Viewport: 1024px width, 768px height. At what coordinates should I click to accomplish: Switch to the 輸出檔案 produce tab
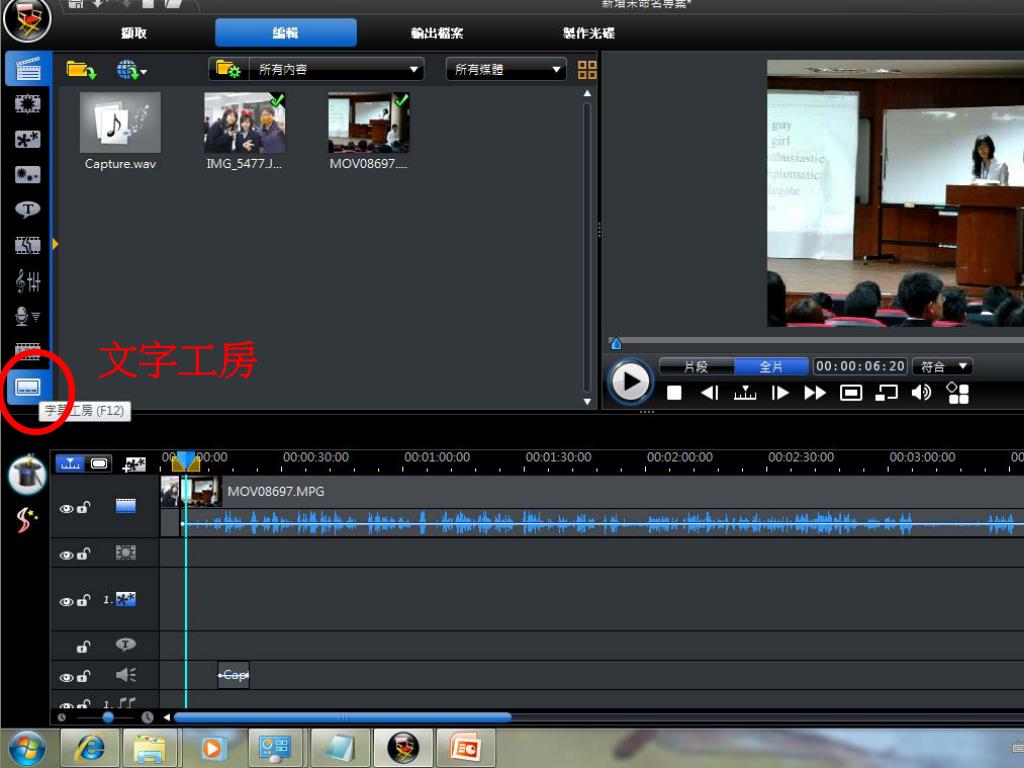(x=437, y=33)
